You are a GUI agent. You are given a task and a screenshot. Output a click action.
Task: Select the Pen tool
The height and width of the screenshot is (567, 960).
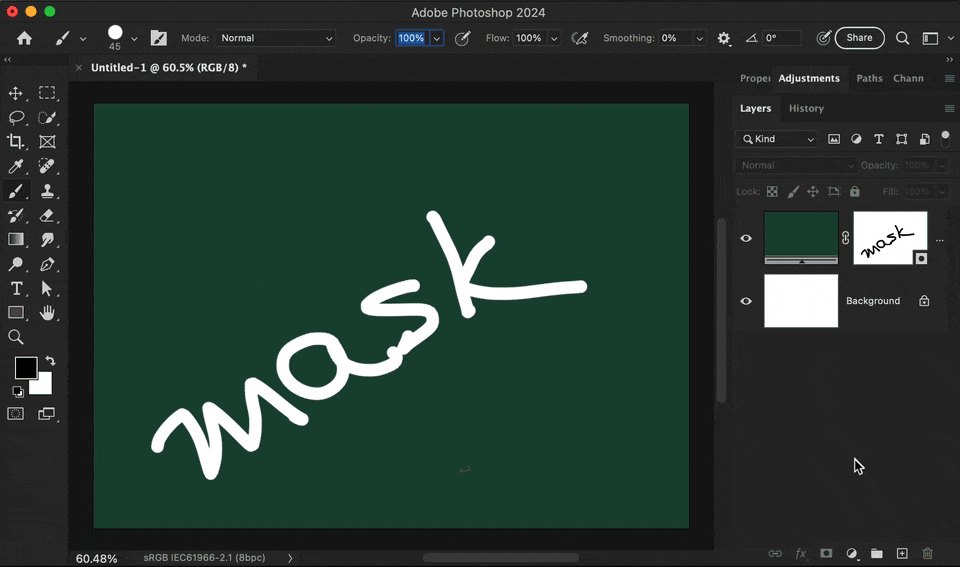click(47, 264)
